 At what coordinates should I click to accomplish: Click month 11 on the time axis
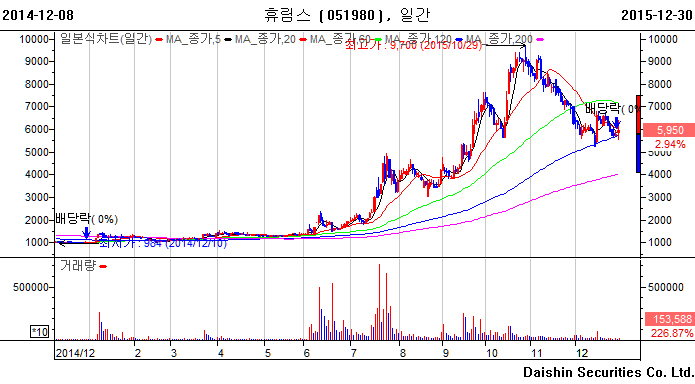coord(537,353)
